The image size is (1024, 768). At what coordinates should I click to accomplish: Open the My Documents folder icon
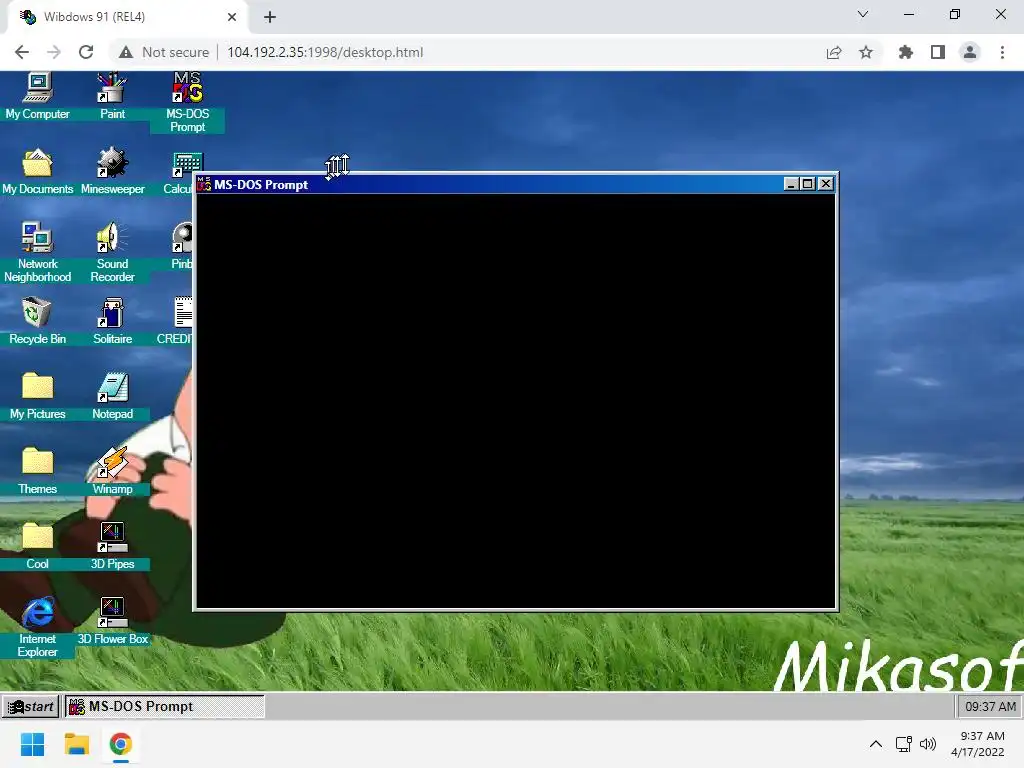[37, 172]
